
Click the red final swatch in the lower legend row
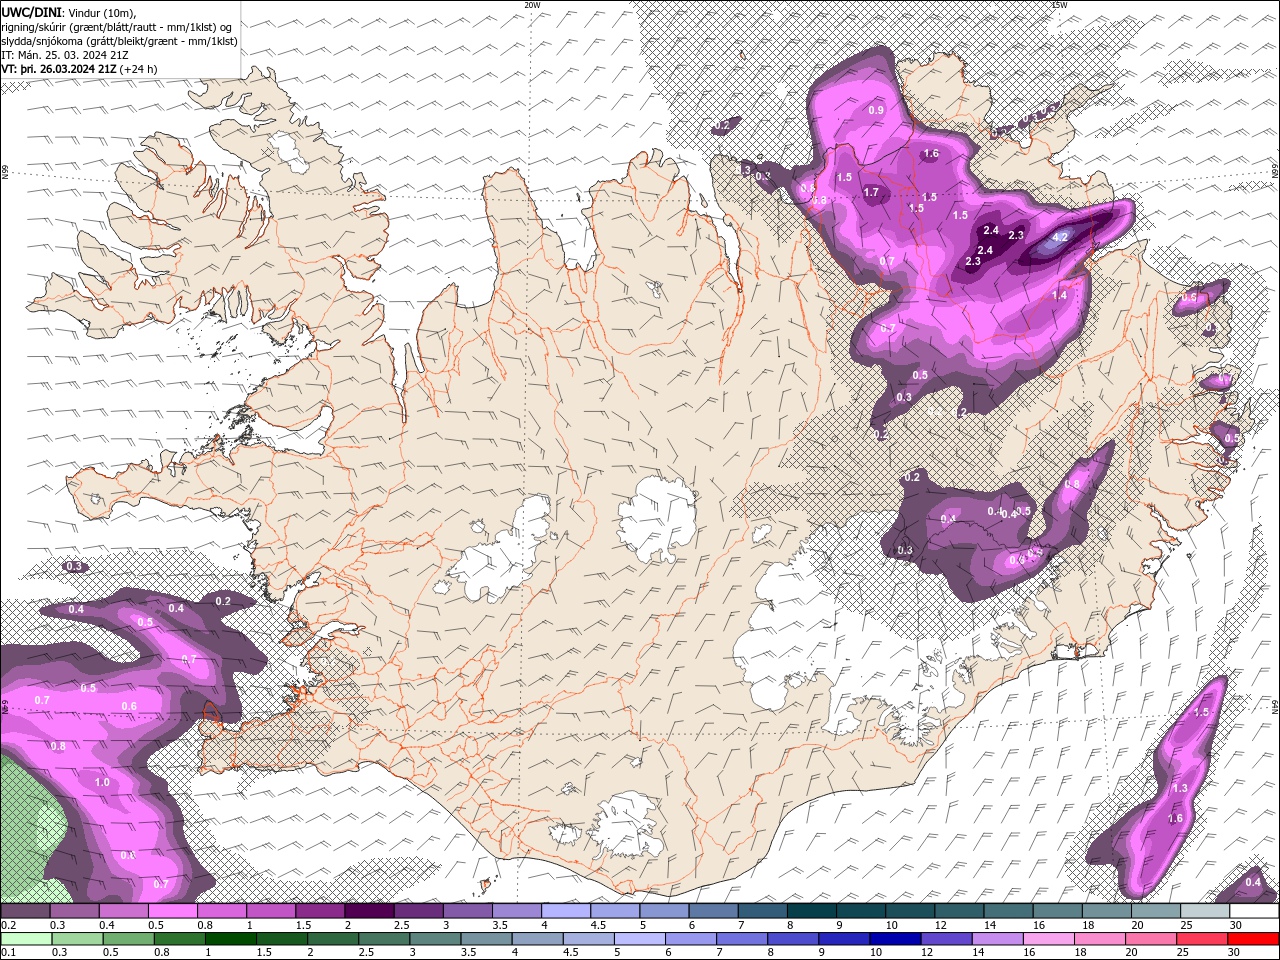[1253, 939]
